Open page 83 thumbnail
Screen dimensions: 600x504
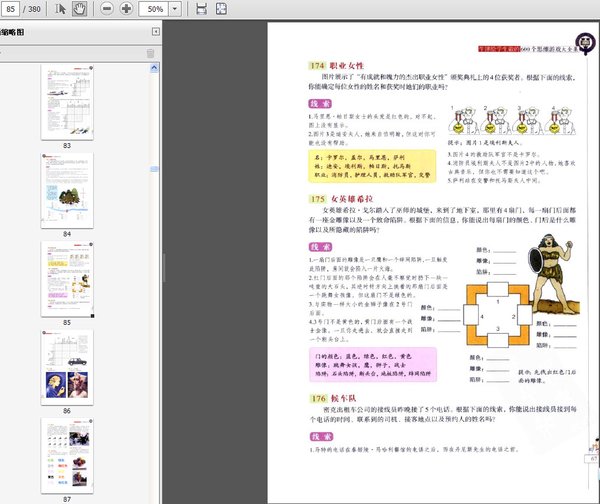tap(67, 102)
